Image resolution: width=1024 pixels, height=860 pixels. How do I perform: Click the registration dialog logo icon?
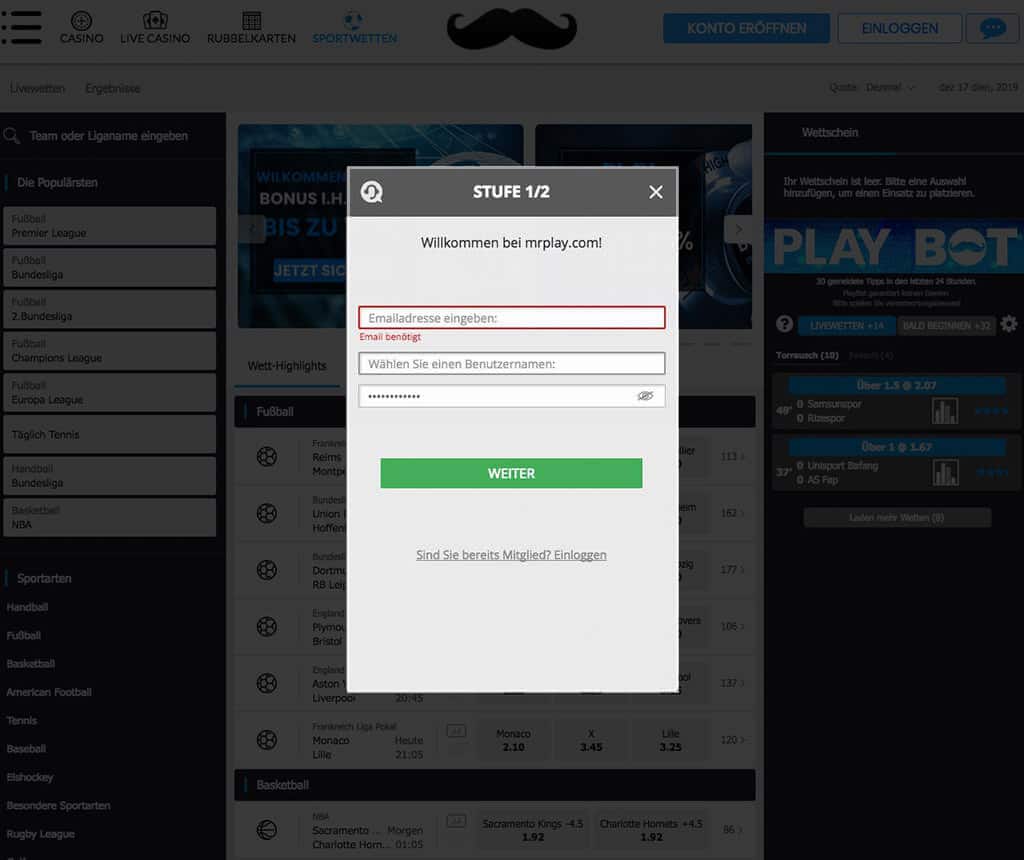coord(372,192)
